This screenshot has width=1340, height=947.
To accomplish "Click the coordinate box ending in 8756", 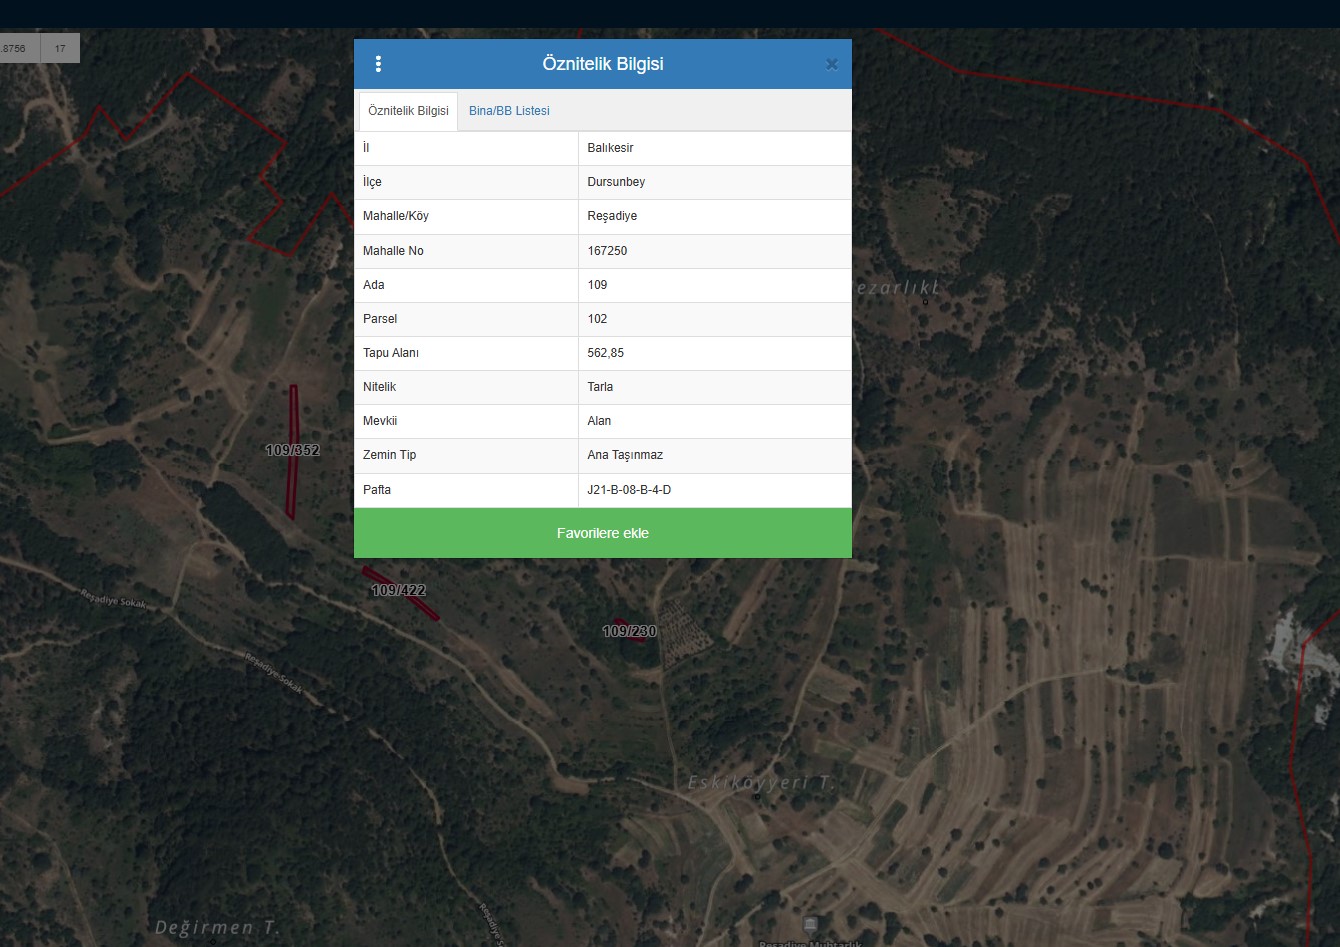I will [16, 48].
